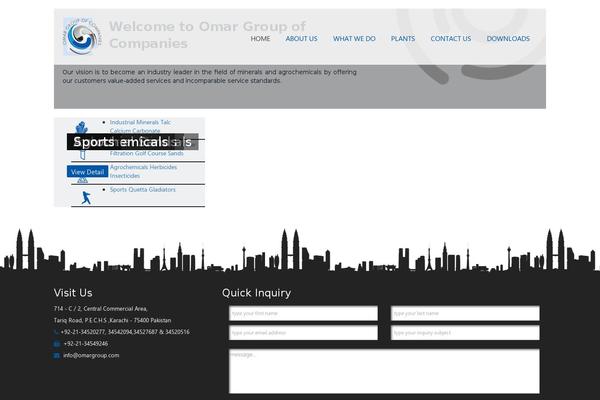Click inside the message text area
600x400 pixels.
384,371
